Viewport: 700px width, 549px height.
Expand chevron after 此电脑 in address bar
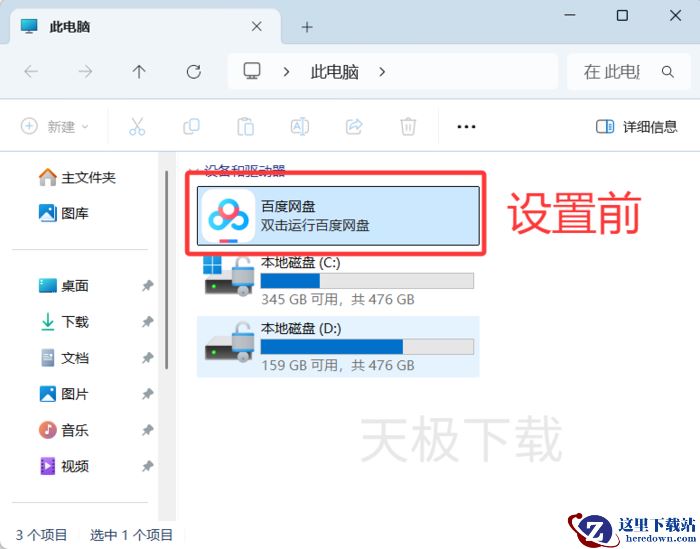(x=382, y=72)
